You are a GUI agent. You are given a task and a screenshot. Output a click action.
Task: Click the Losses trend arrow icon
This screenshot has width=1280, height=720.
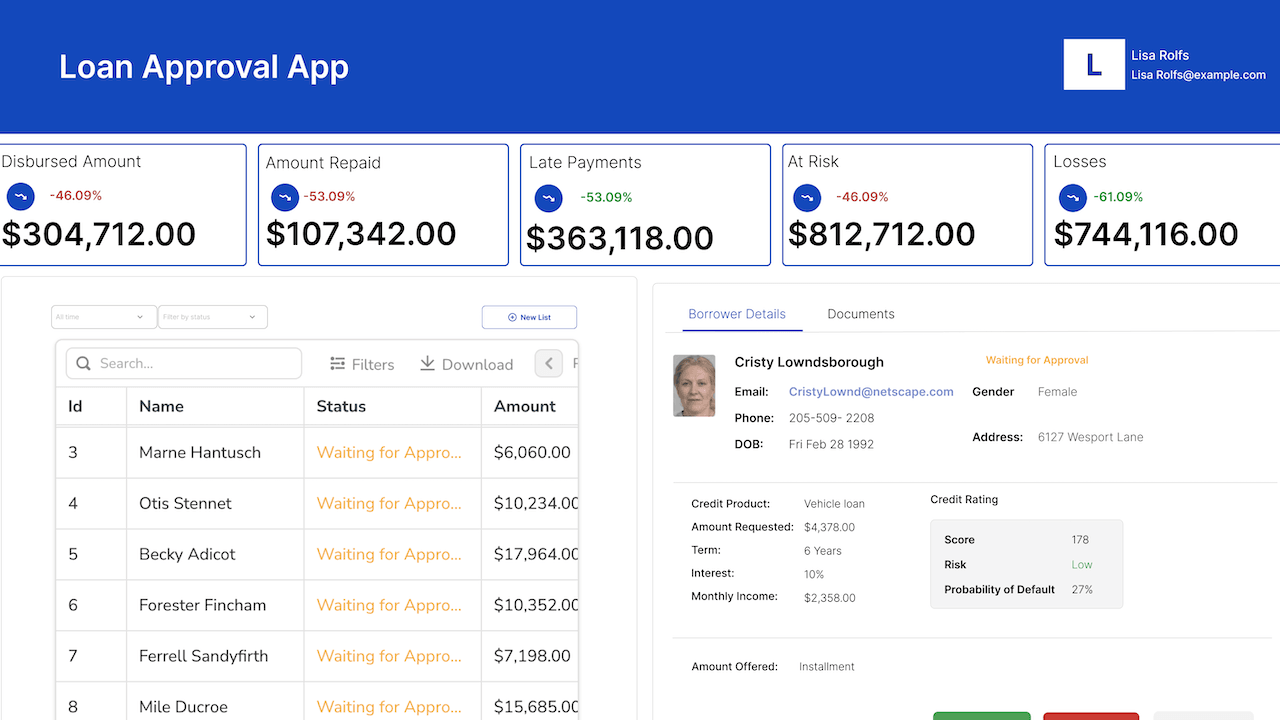point(1073,198)
